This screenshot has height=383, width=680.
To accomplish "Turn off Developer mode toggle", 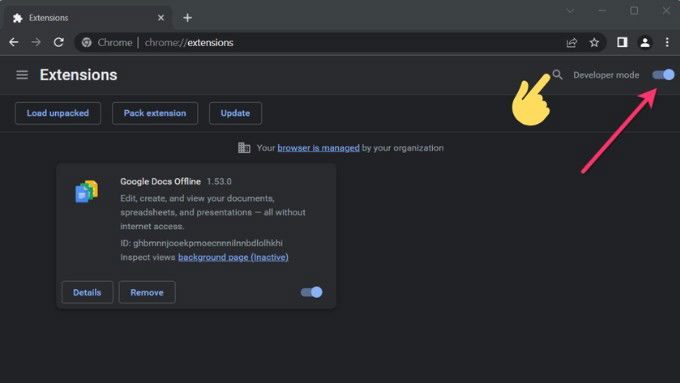I will click(664, 75).
